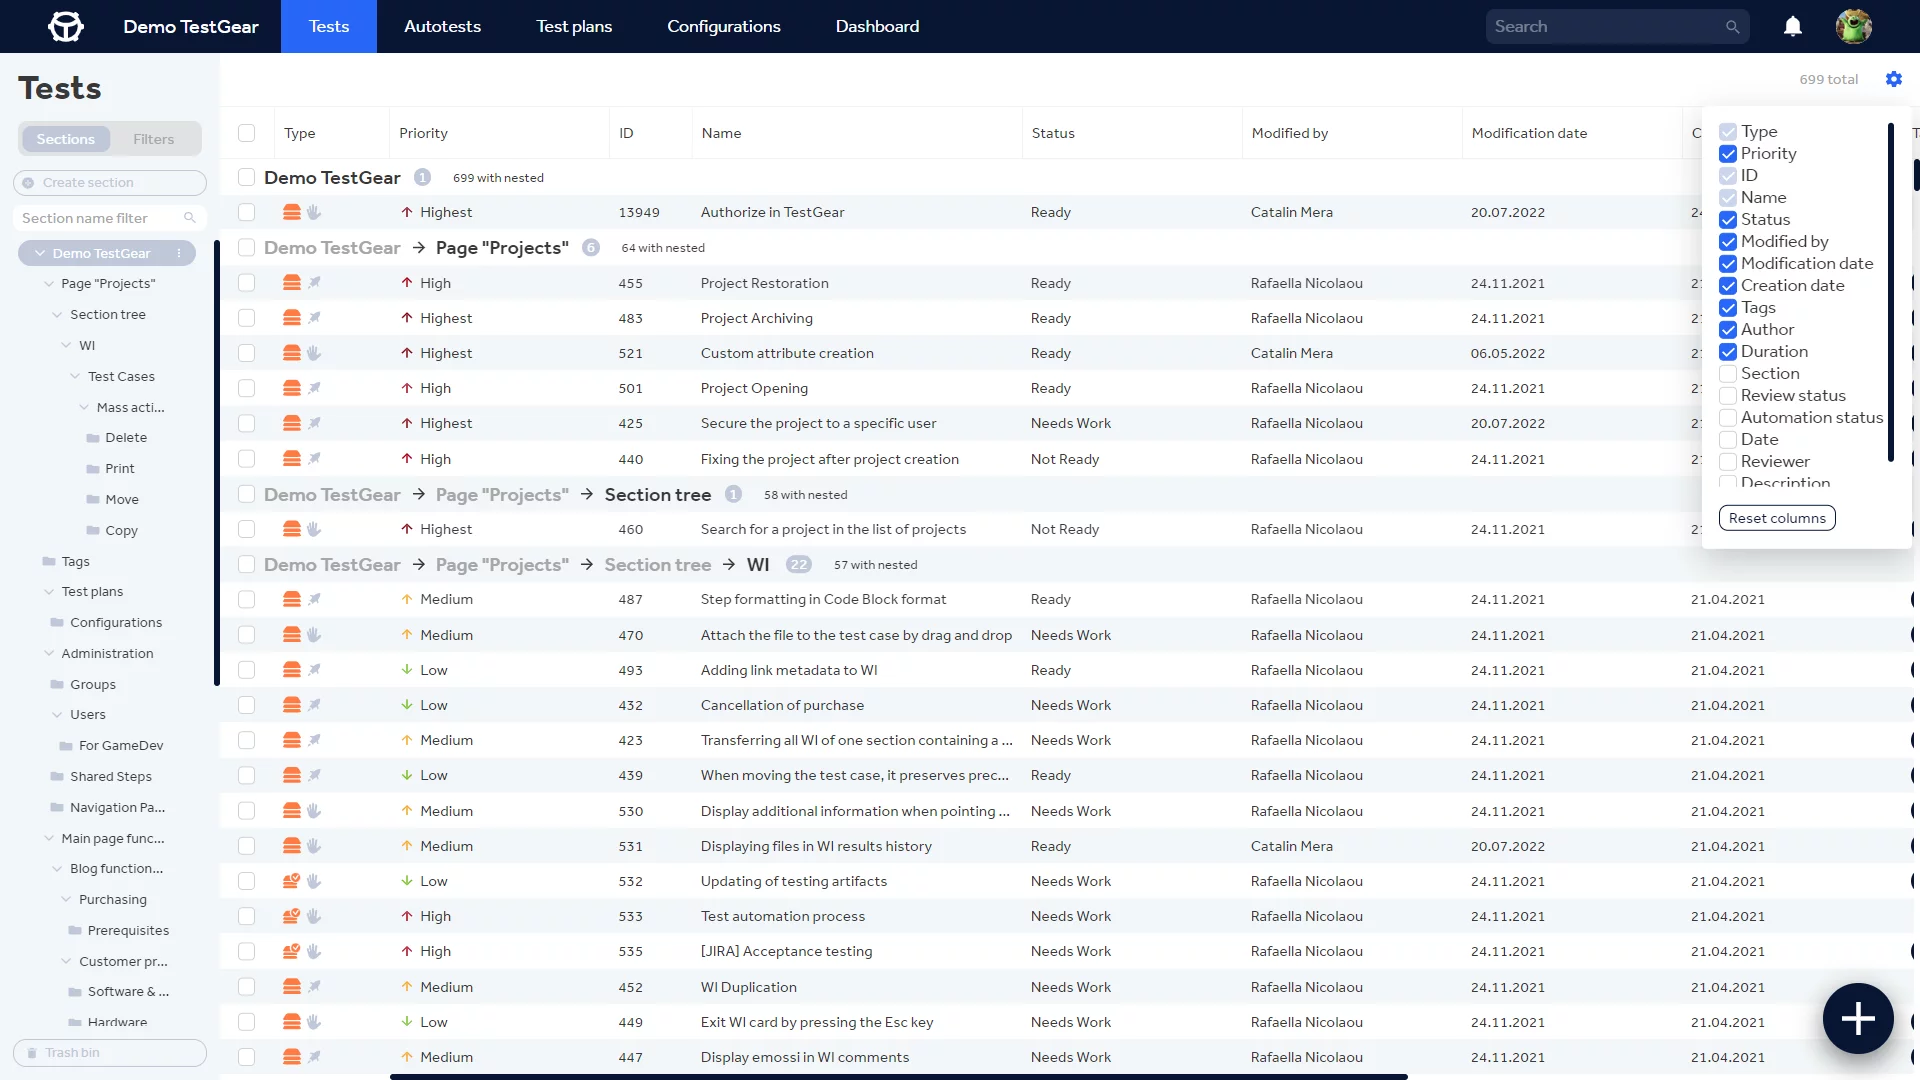Open user avatar menu

[1853, 27]
